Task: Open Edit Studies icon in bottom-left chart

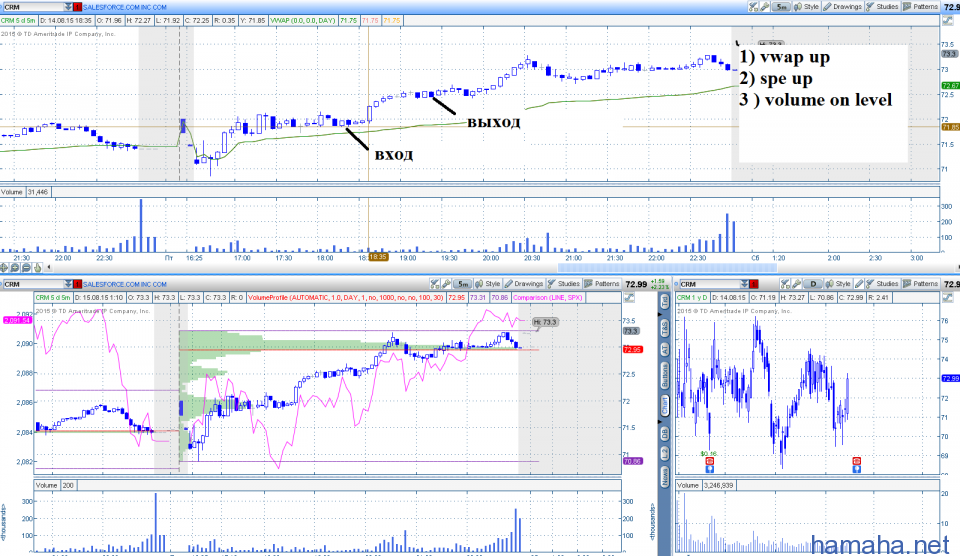Action: (x=435, y=284)
